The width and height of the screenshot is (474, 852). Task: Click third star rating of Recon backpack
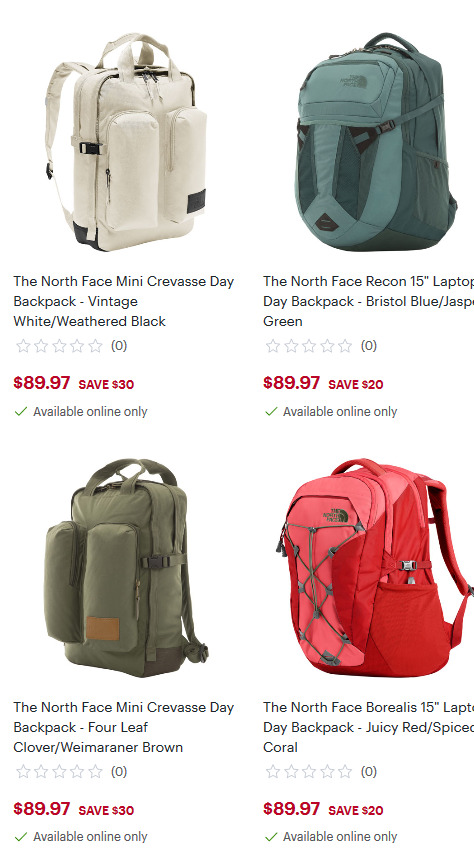point(309,346)
